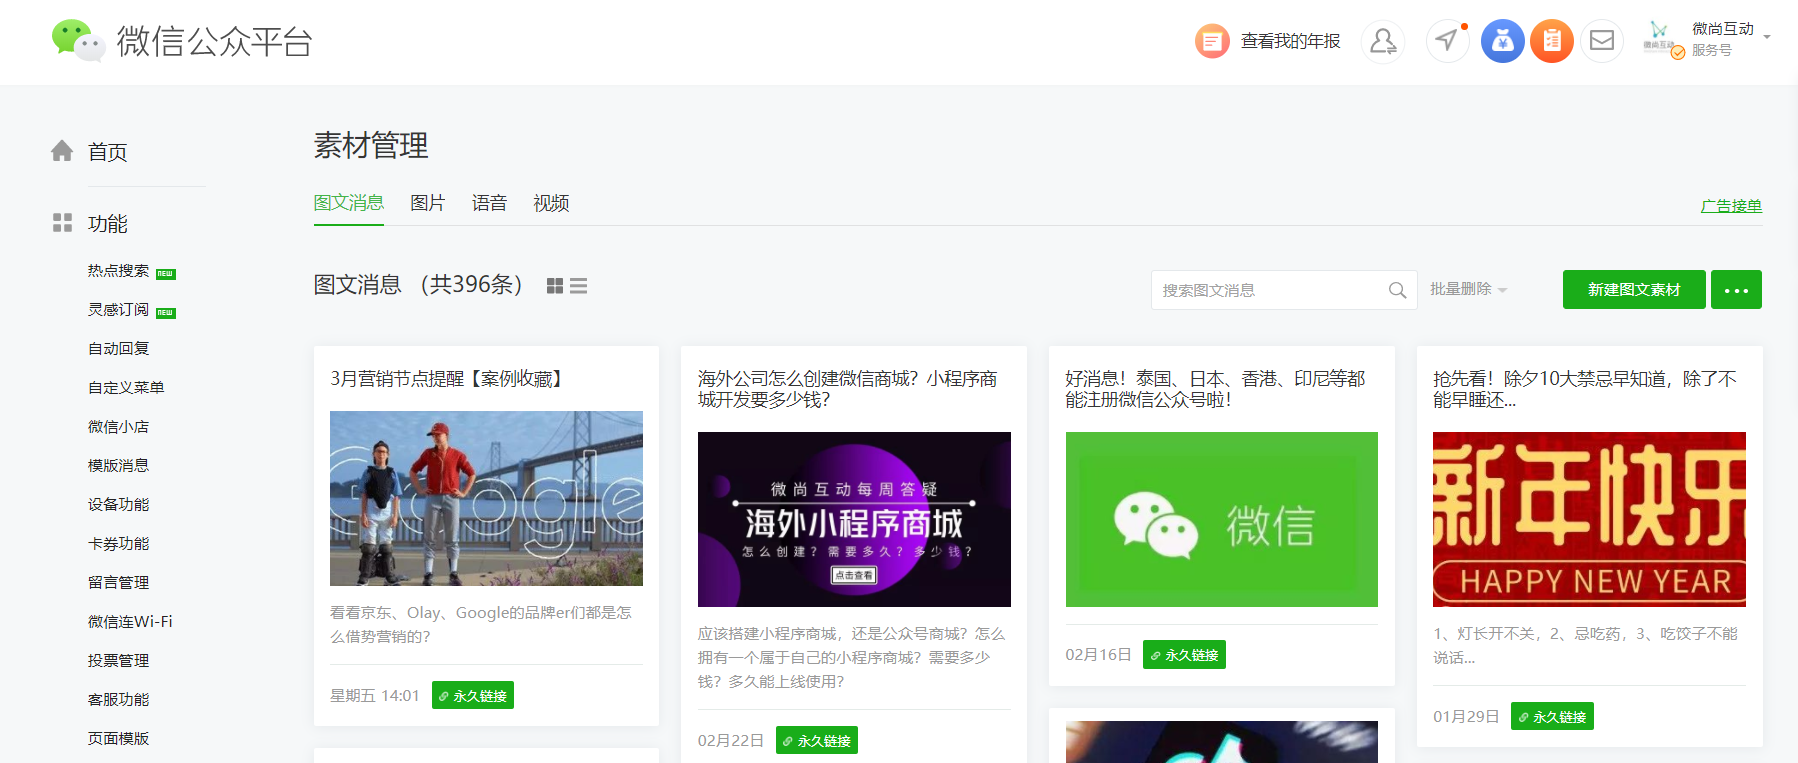Click the new badge beside 灵感订阅
The width and height of the screenshot is (1798, 763).
[166, 313]
